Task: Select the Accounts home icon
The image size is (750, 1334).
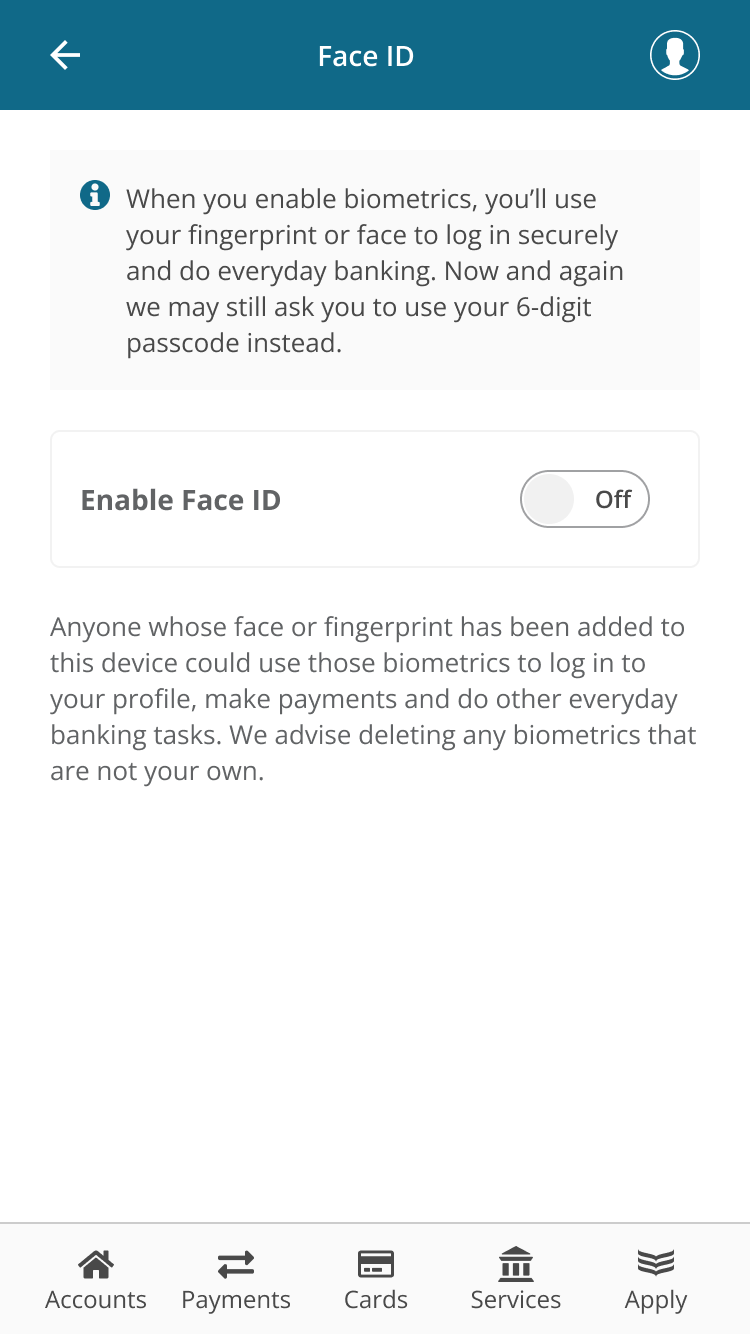Action: [x=95, y=1263]
